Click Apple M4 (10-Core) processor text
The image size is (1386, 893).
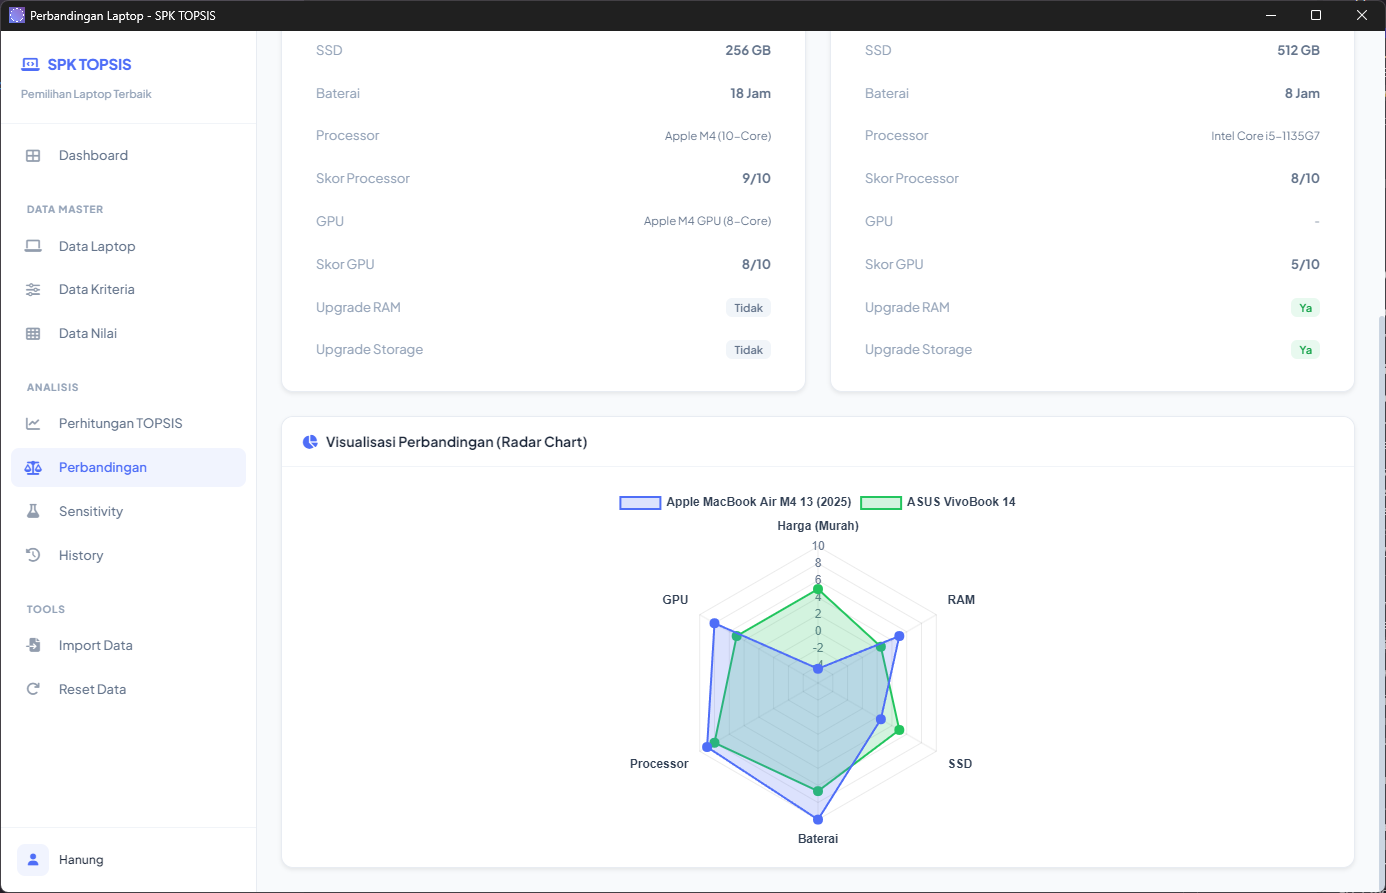[718, 136]
